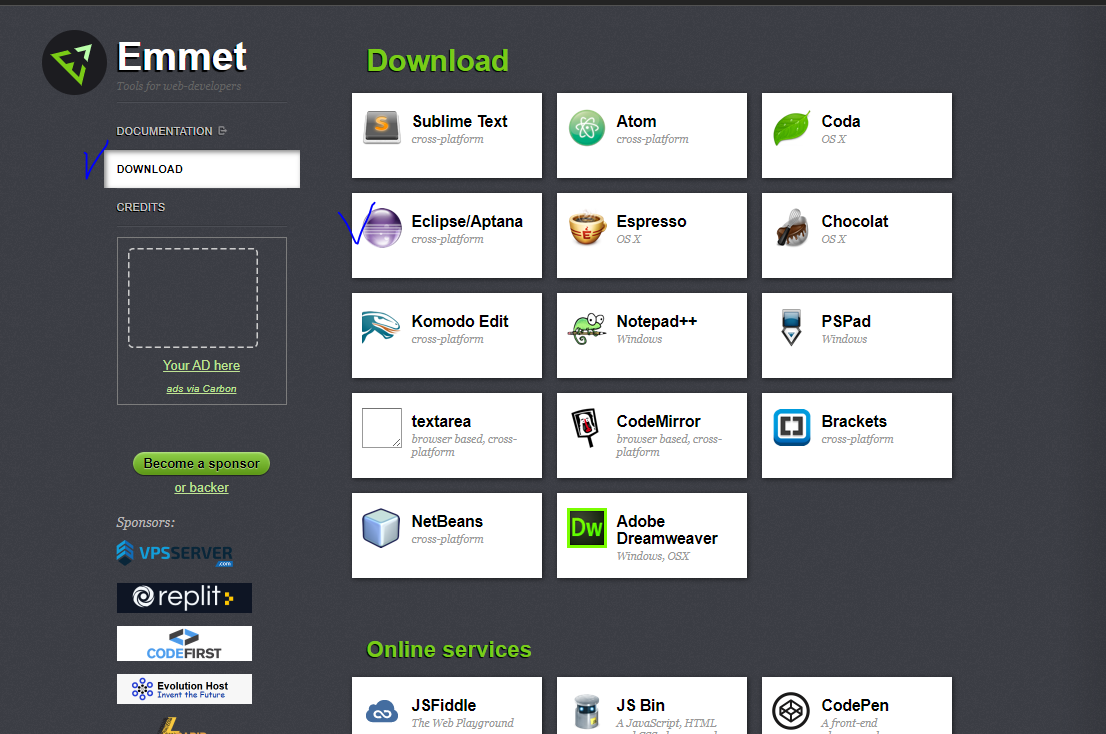Click the 'ads via Carbon' link

[201, 389]
